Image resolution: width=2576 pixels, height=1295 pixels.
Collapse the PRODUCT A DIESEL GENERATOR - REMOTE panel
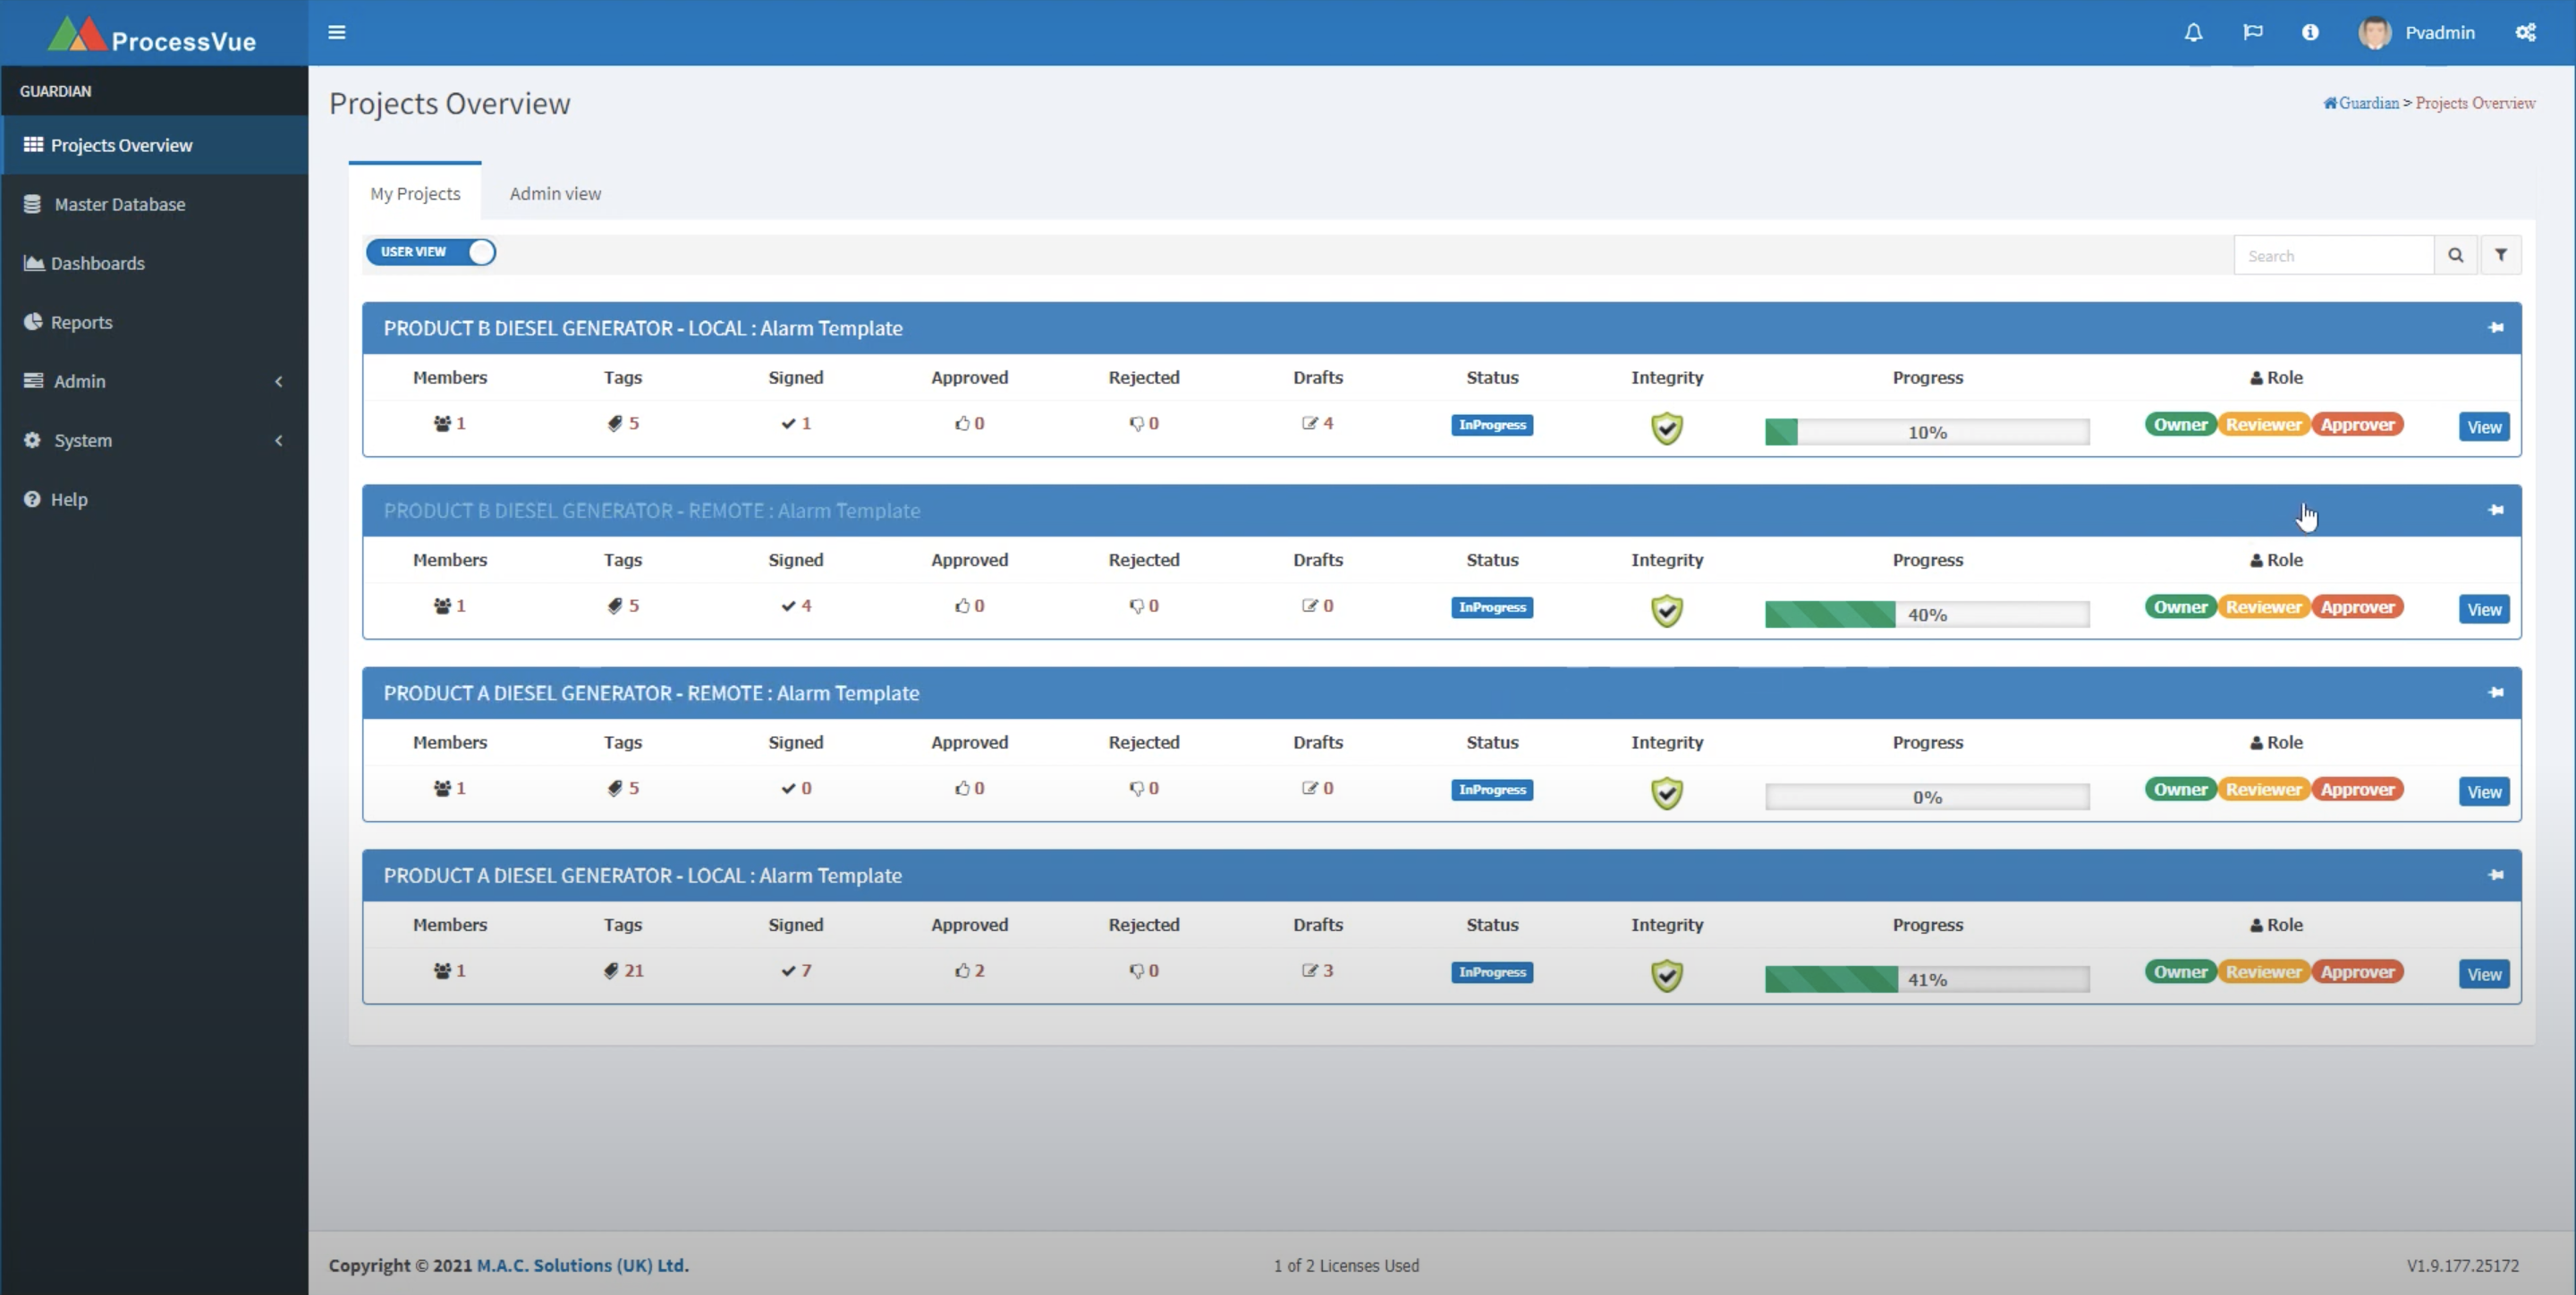click(x=2495, y=693)
